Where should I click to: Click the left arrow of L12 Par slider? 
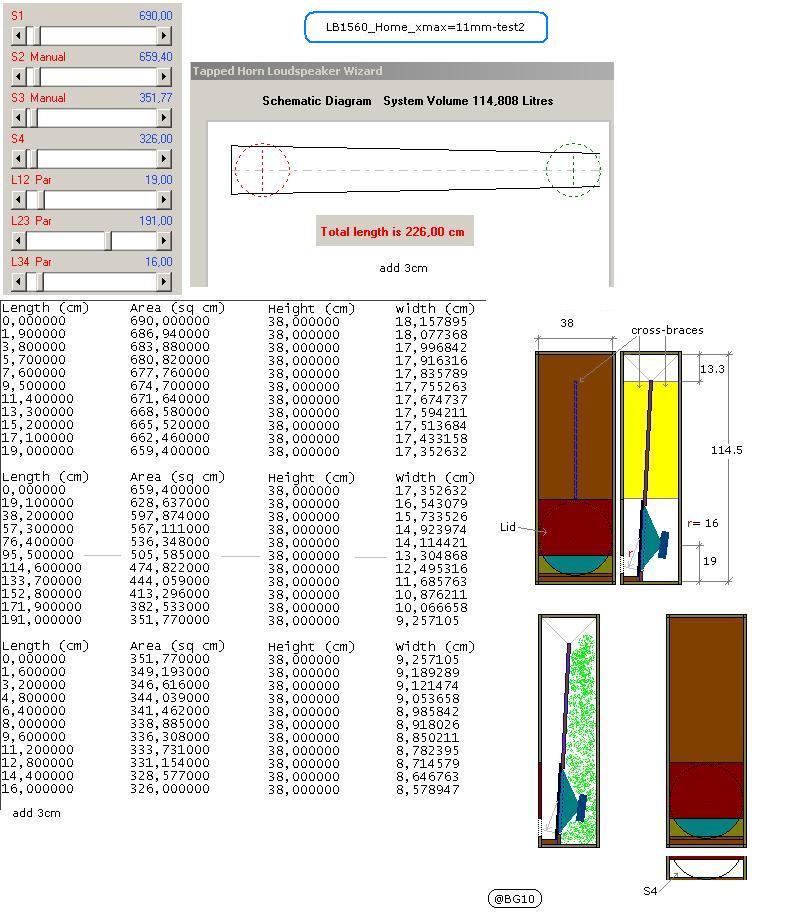click(19, 200)
